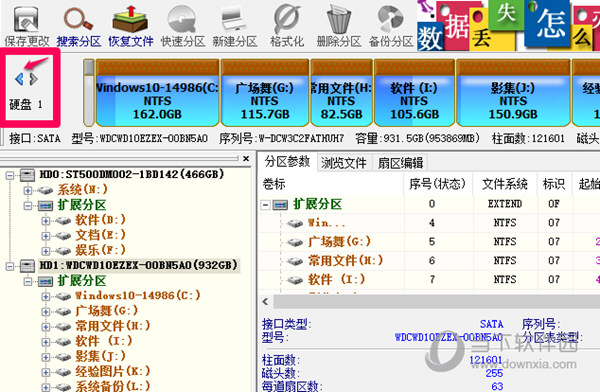The width and height of the screenshot is (600, 392).
Task: Expand 广场舞(G:) node in left tree
Action: tap(46, 312)
